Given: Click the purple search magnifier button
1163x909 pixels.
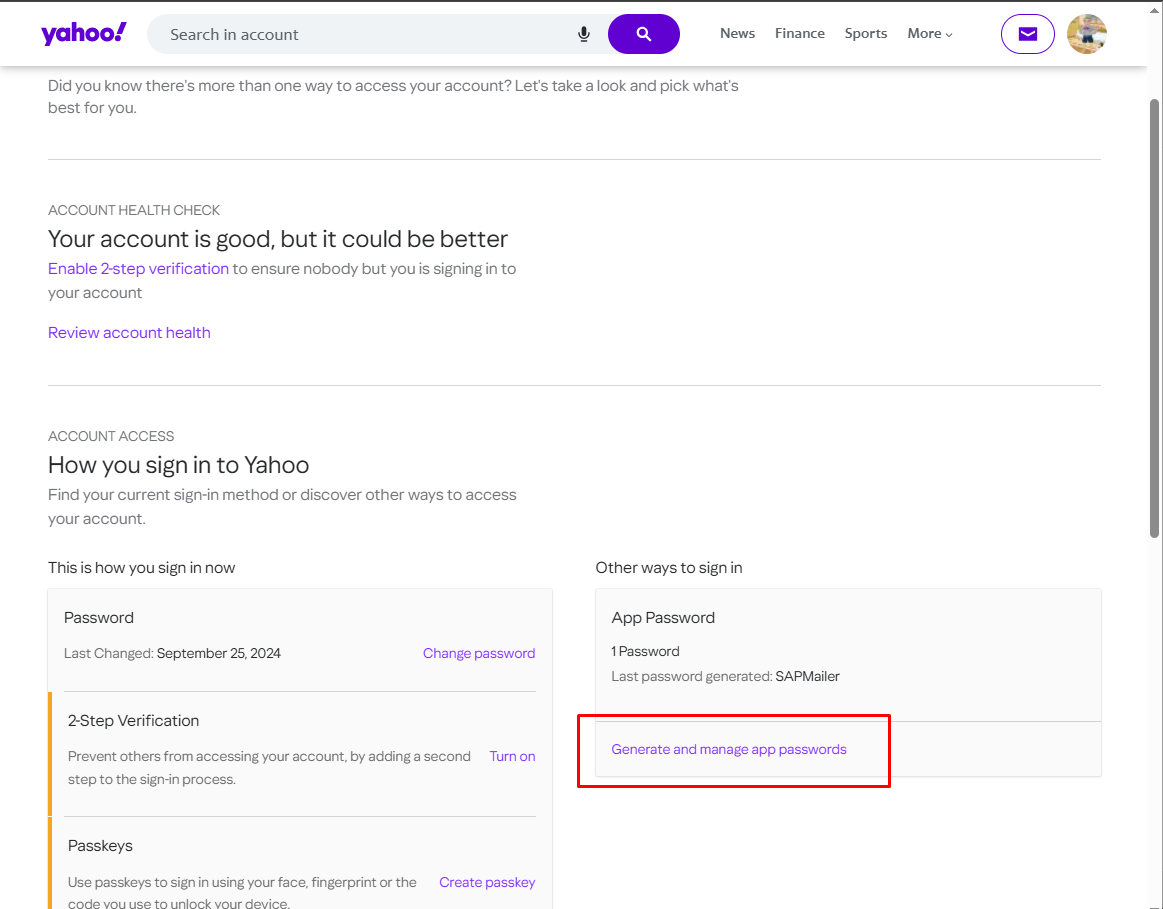Looking at the screenshot, I should [644, 34].
